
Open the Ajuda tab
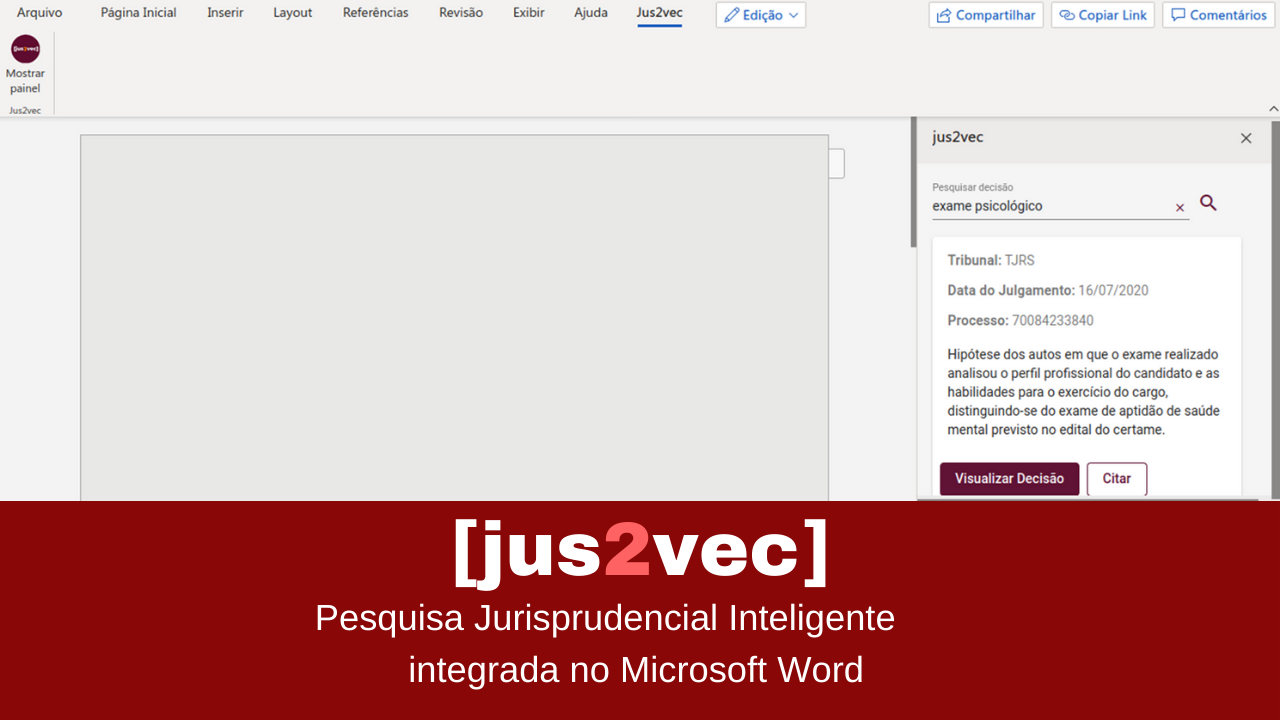click(x=591, y=13)
